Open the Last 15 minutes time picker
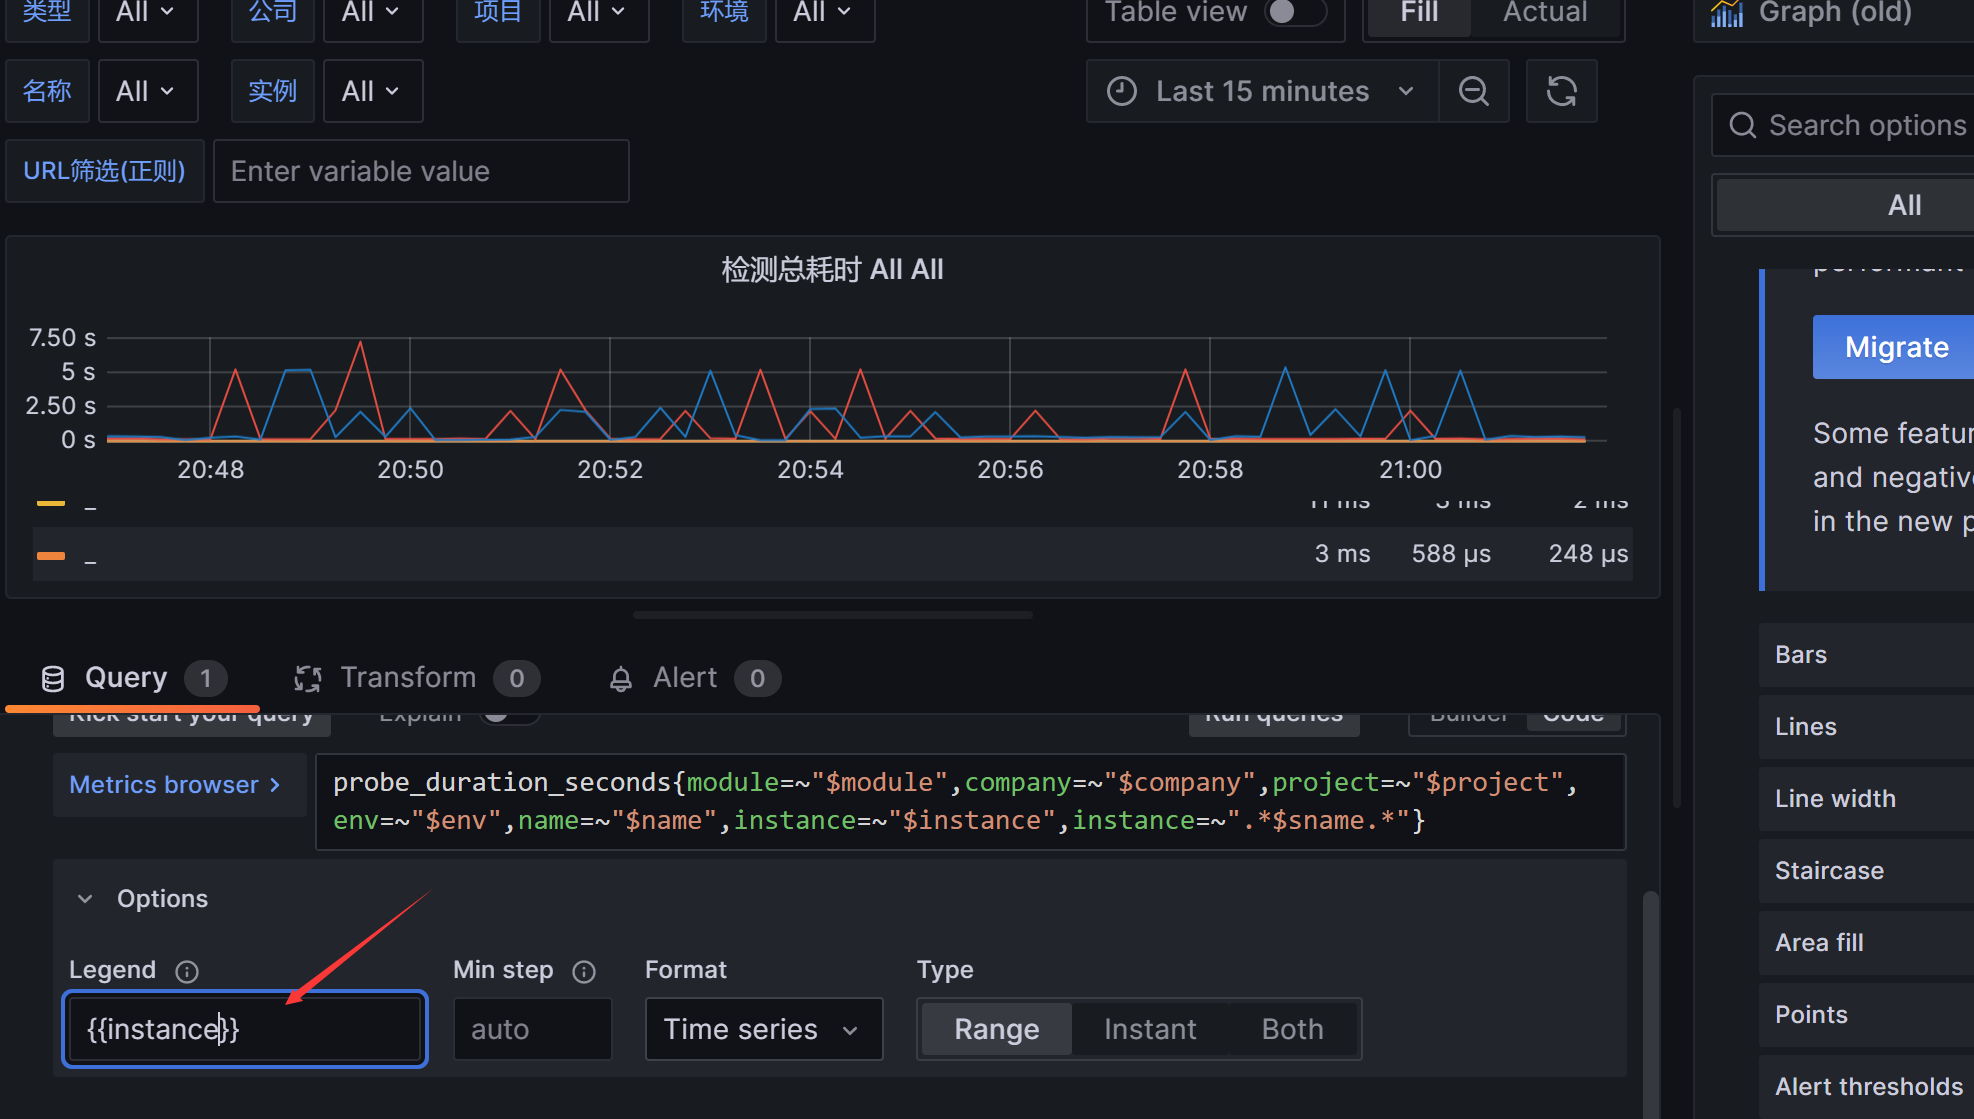This screenshot has width=1974, height=1119. click(x=1262, y=91)
